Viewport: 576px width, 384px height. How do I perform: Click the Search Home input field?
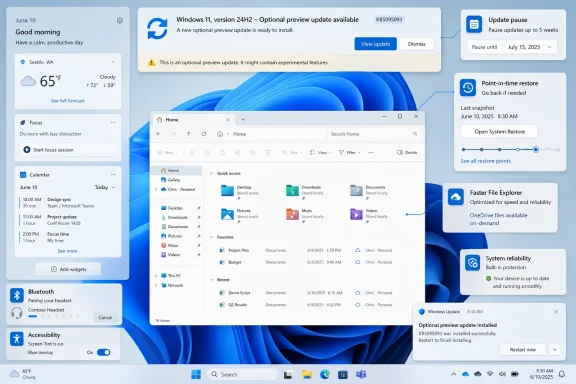coord(373,134)
